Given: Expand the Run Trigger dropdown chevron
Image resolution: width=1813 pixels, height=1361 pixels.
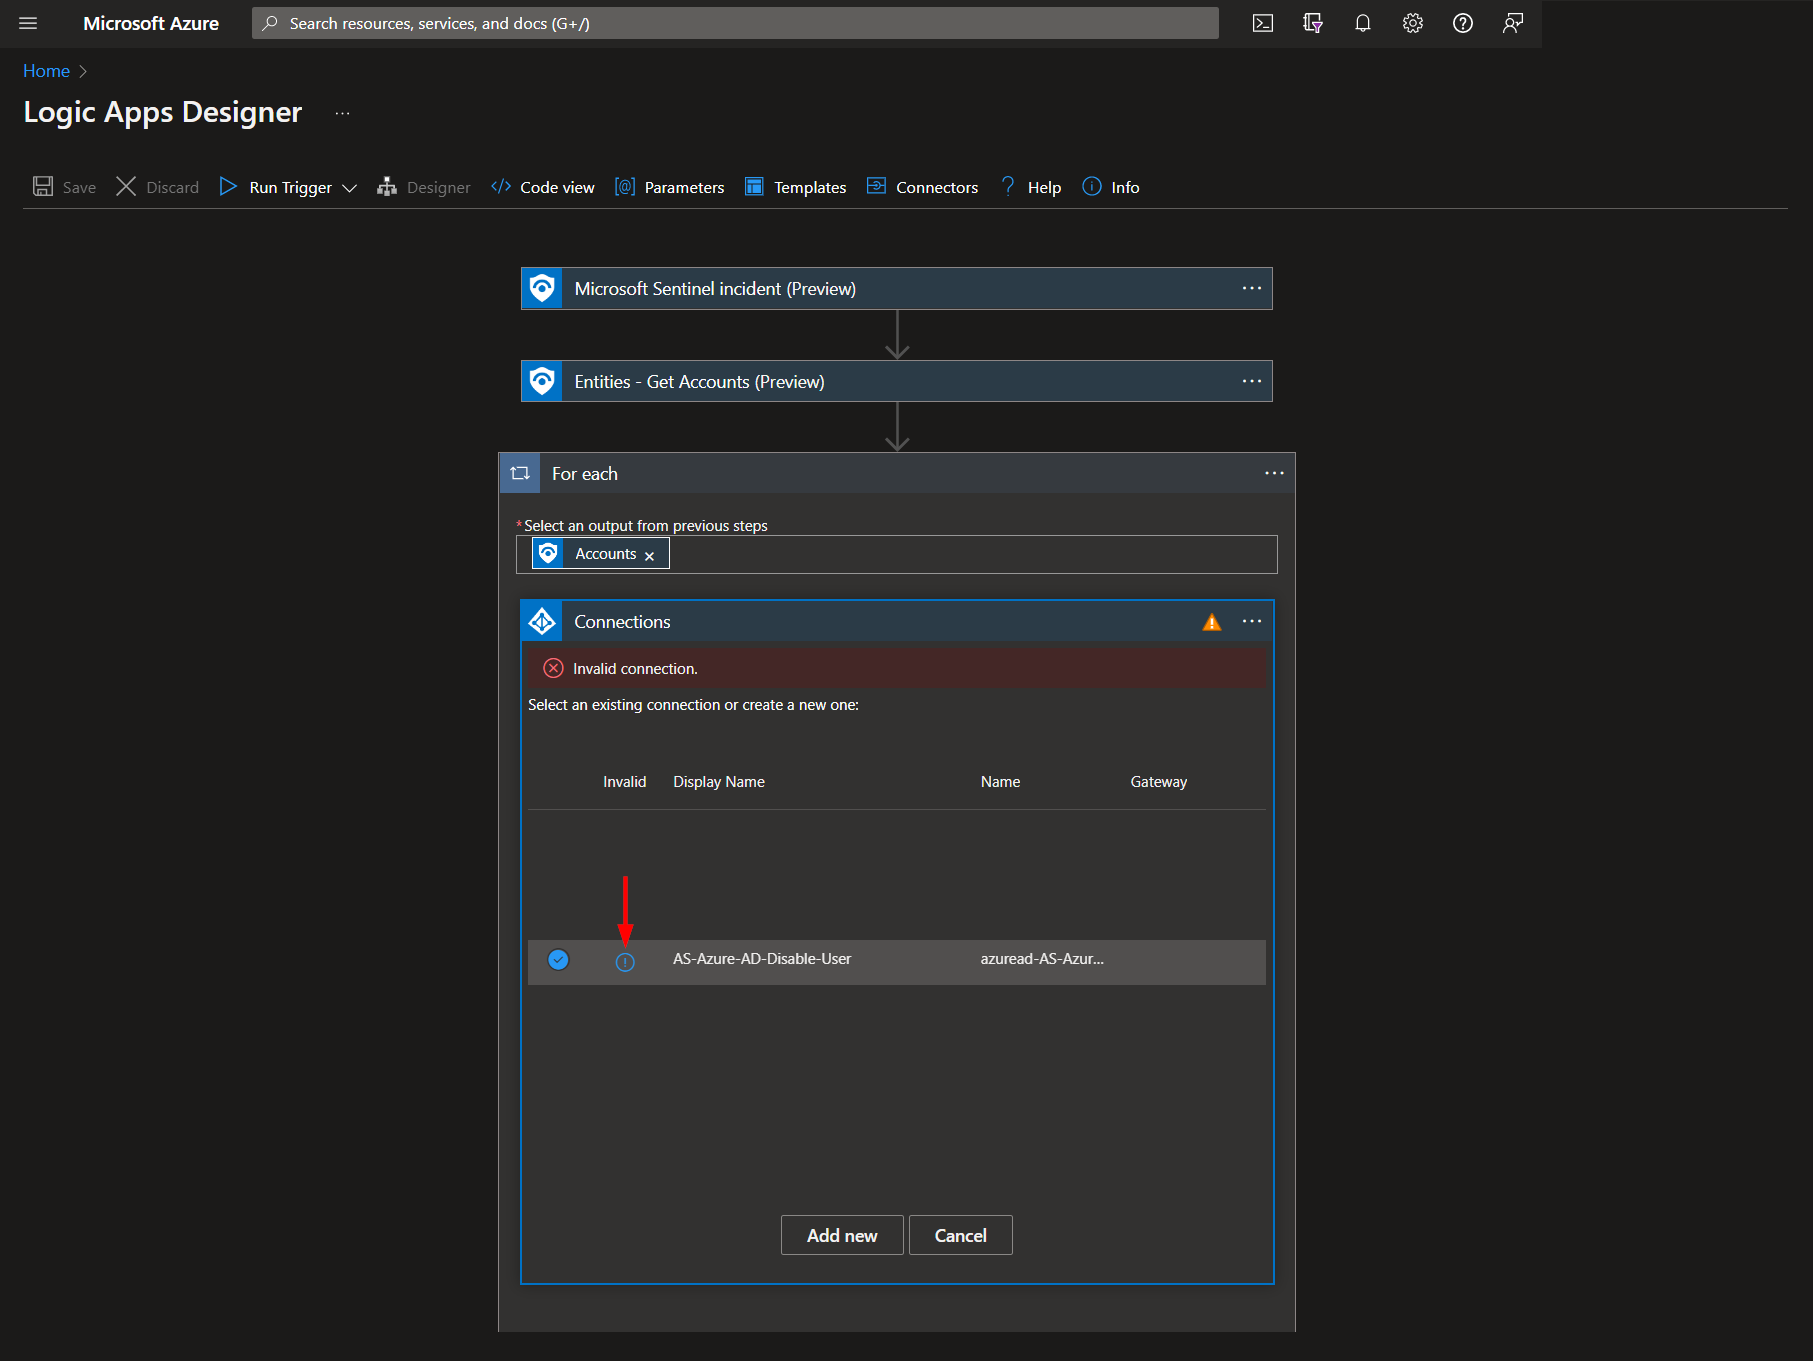Looking at the screenshot, I should 349,188.
